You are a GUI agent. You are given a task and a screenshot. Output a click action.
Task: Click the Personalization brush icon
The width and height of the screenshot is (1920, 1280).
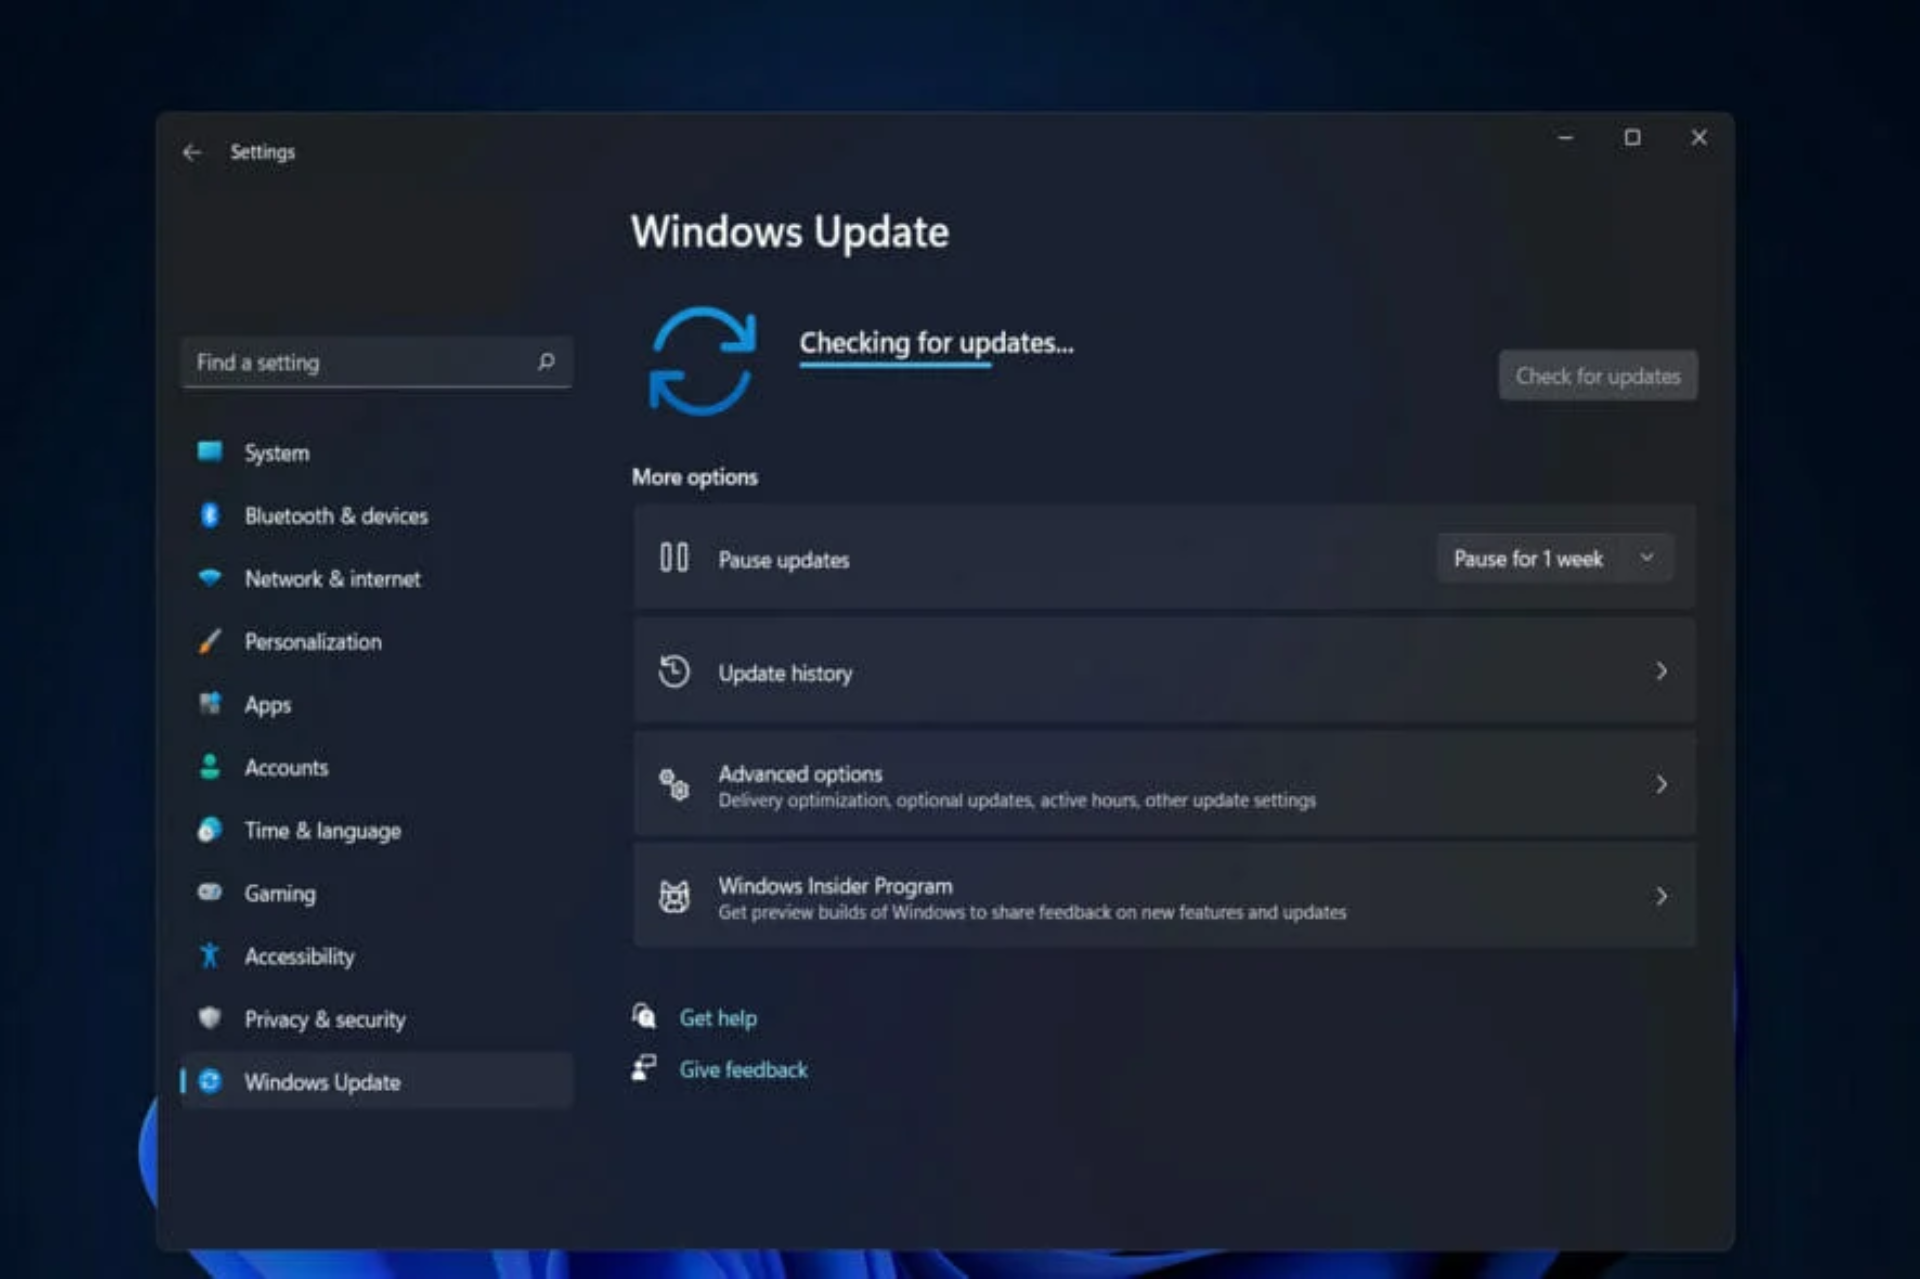[x=210, y=641]
